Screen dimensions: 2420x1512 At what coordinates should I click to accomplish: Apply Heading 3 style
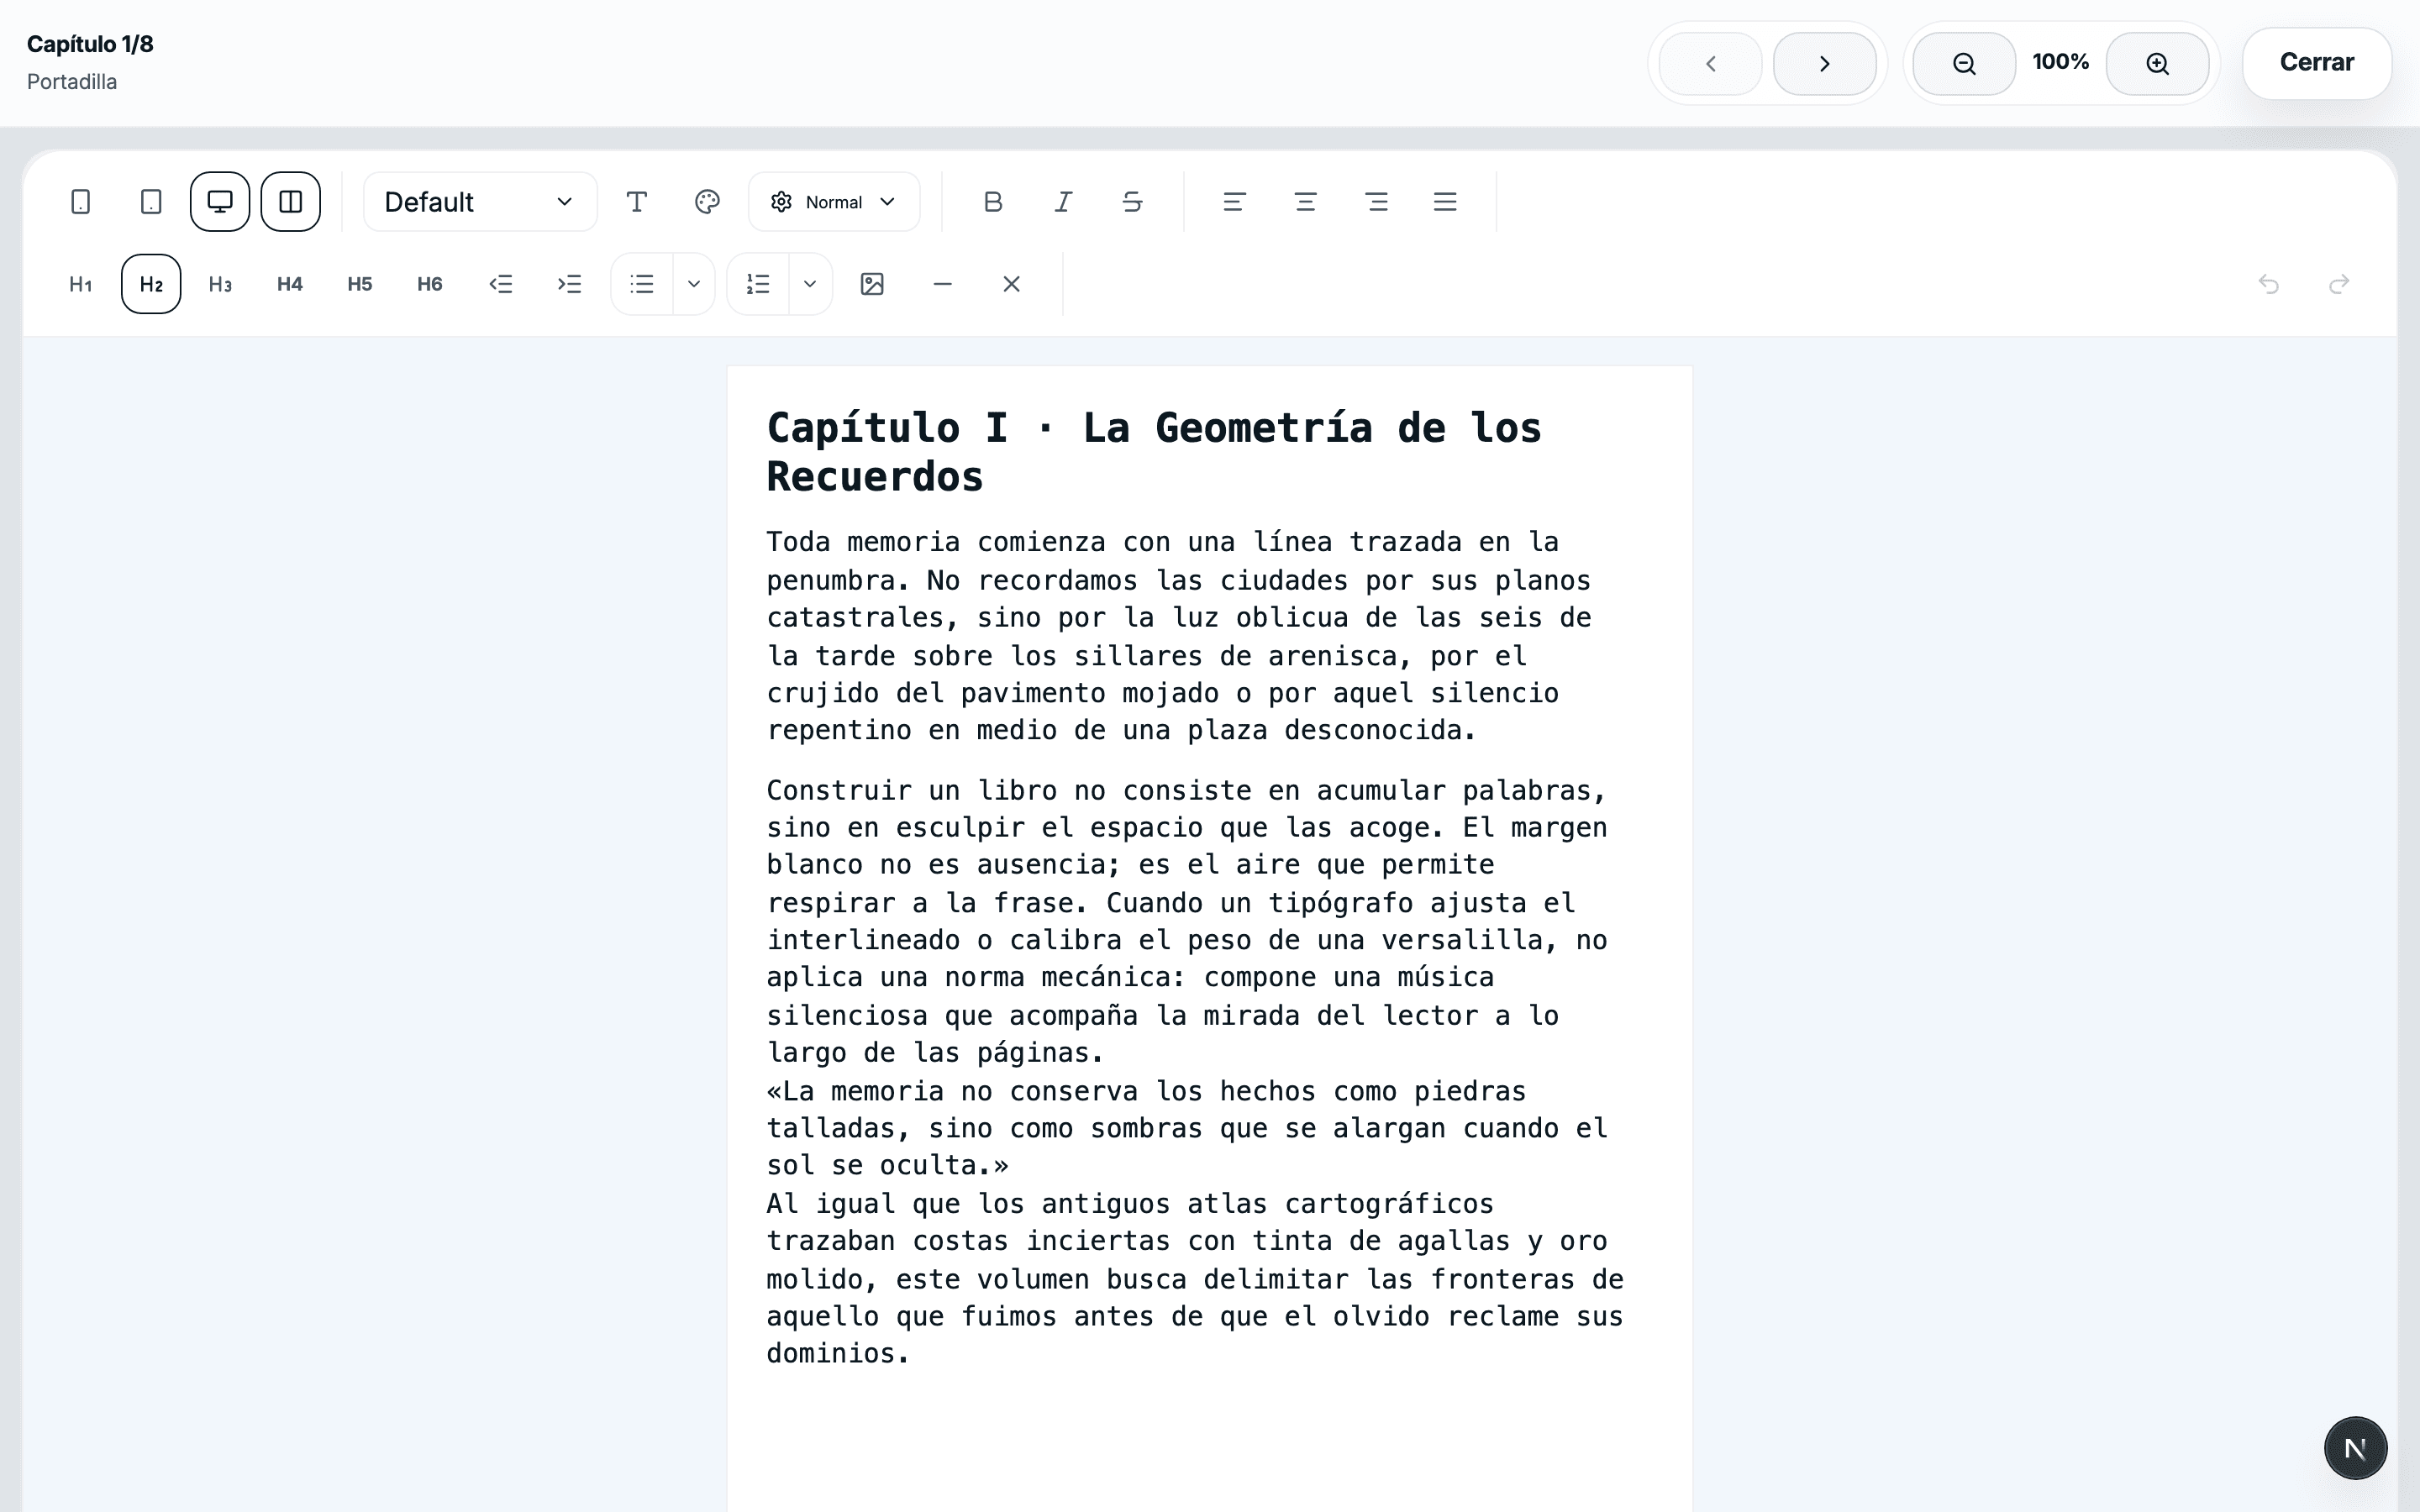(220, 284)
